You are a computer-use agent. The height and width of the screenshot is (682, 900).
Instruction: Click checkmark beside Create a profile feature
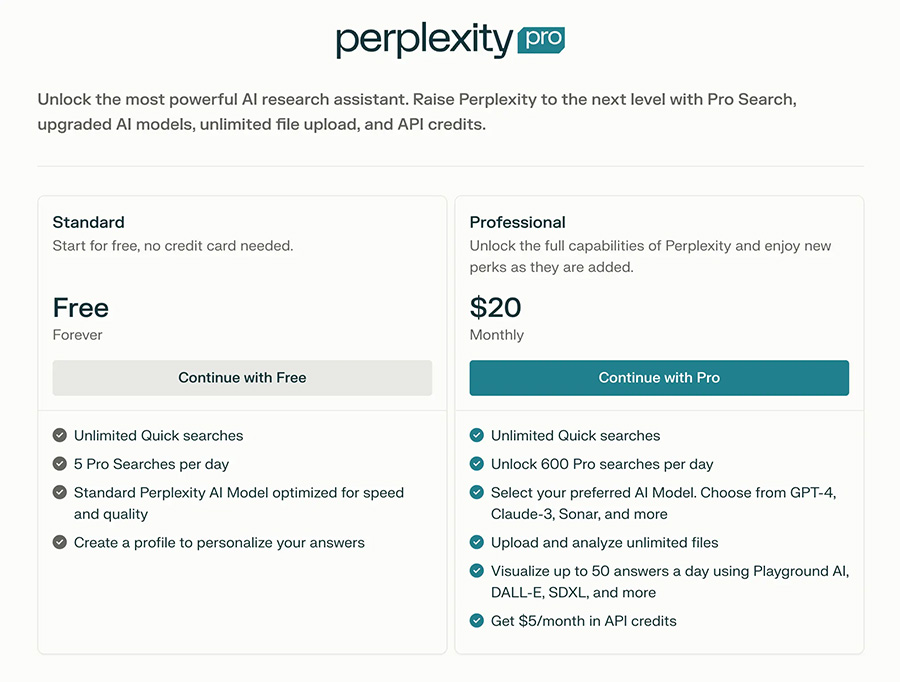[60, 543]
